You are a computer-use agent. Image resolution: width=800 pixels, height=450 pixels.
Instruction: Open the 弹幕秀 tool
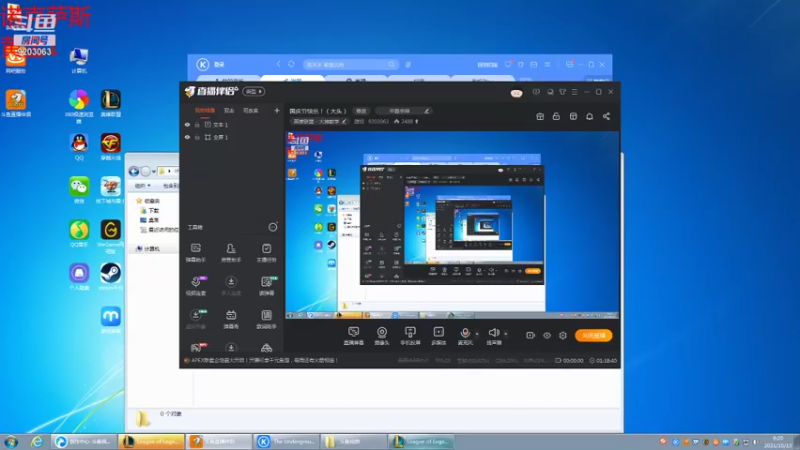[x=231, y=319]
